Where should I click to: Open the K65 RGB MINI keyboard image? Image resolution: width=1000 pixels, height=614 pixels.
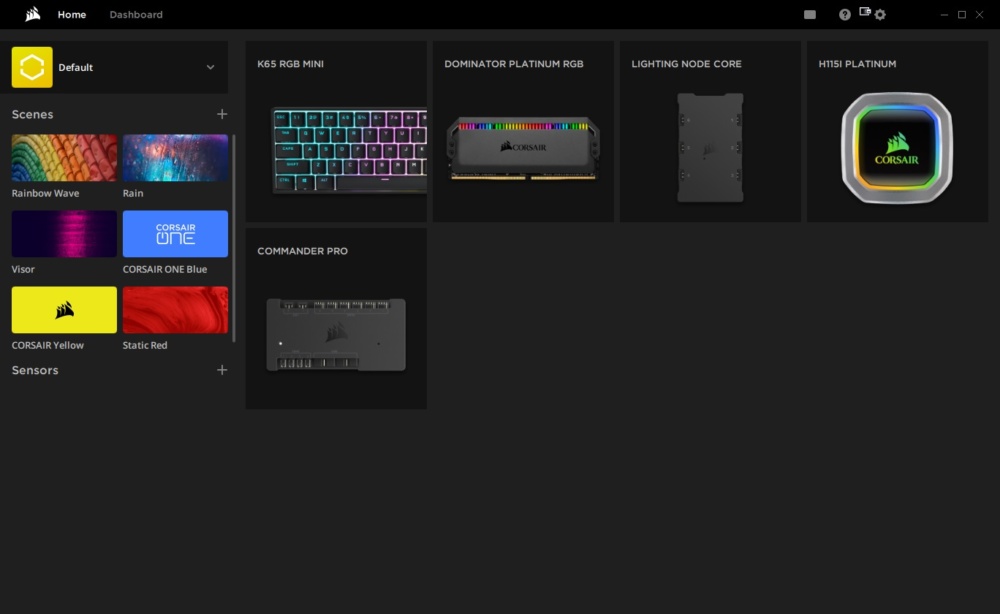click(349, 150)
